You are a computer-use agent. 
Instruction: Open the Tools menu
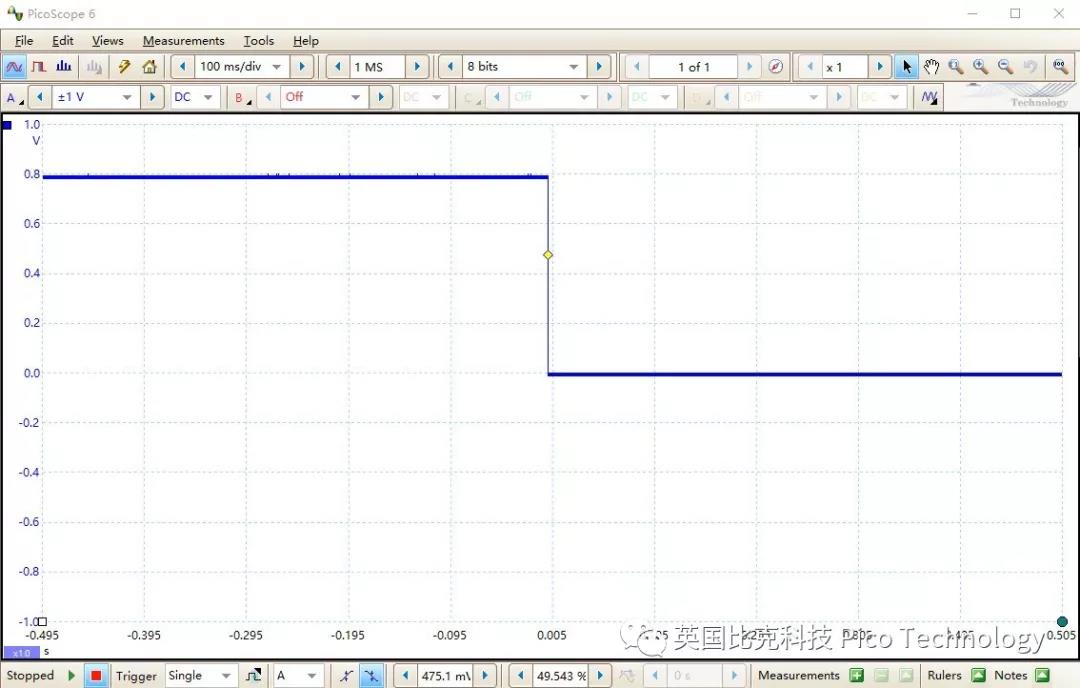[x=258, y=41]
